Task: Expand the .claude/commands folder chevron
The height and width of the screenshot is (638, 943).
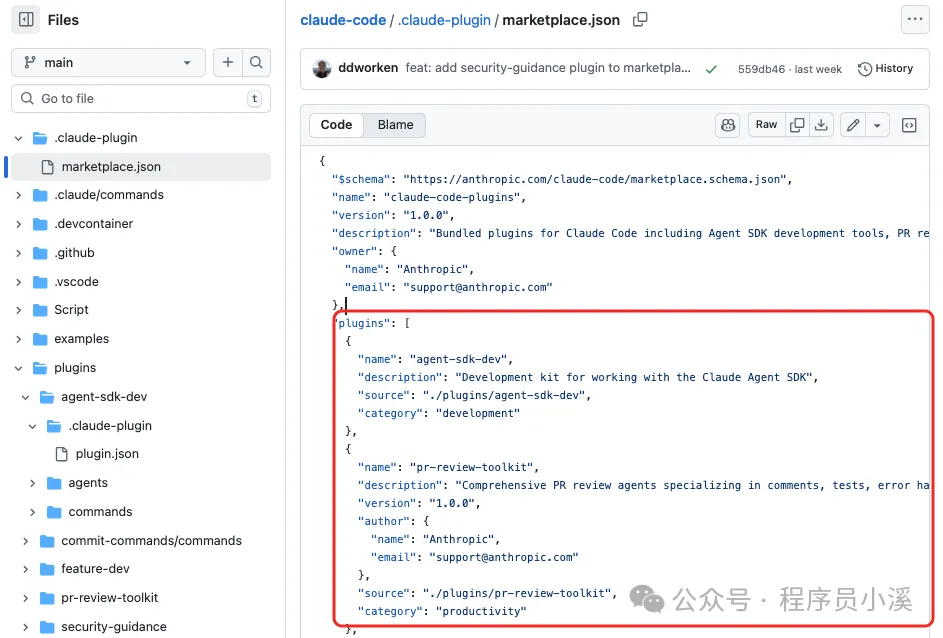Action: click(19, 195)
